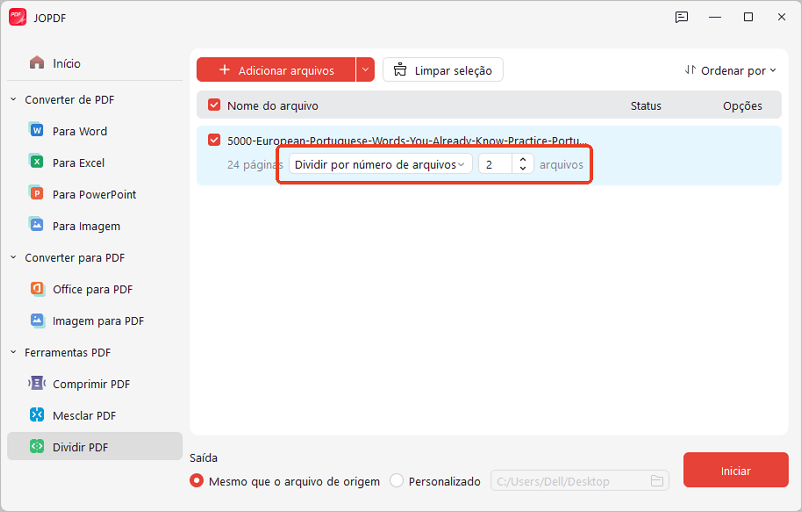The width and height of the screenshot is (802, 512).
Task: Open the Dividir por número de arquivos dropdown
Action: click(x=380, y=164)
